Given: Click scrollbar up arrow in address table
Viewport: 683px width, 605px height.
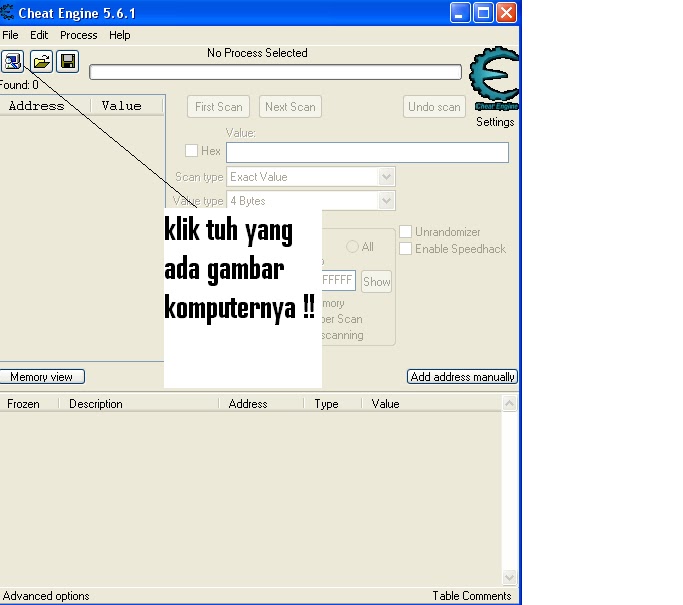Looking at the screenshot, I should pyautogui.click(x=509, y=403).
